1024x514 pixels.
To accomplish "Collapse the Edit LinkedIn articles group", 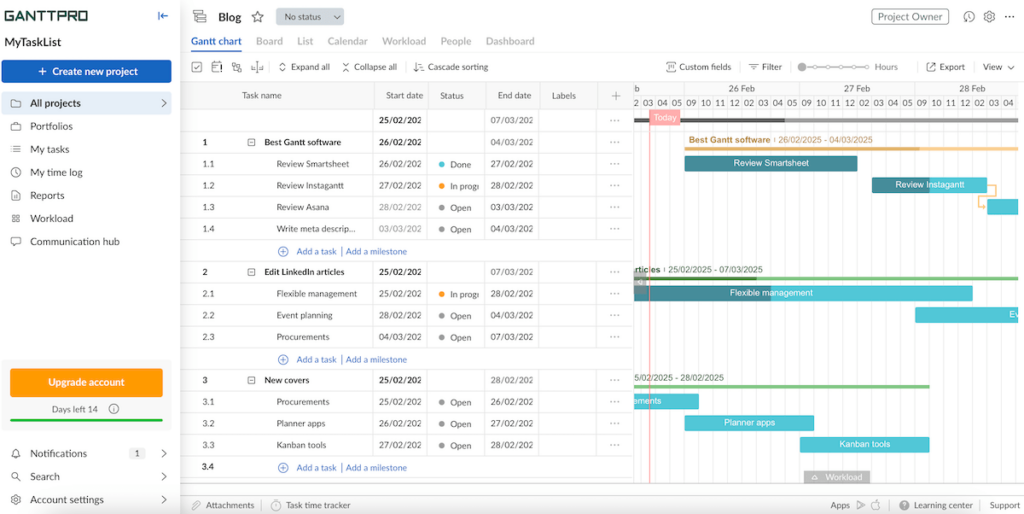I will tap(251, 272).
